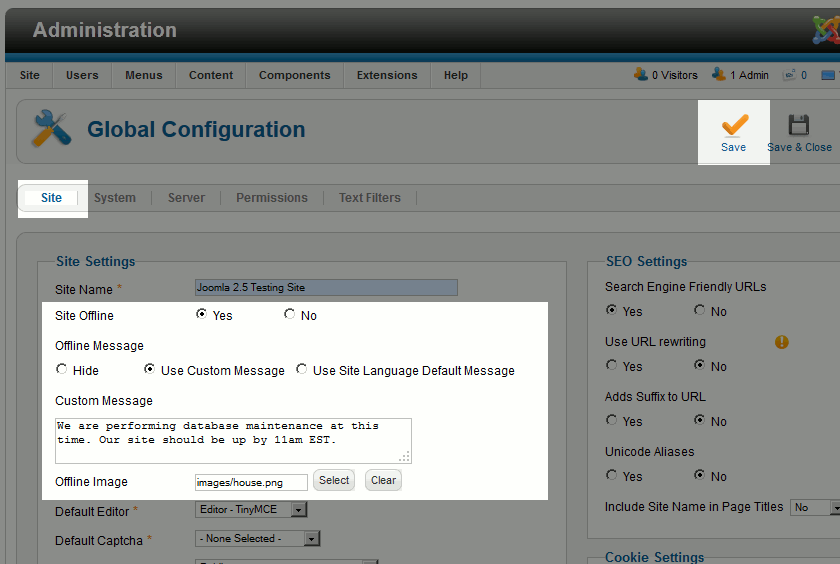
Task: Click the Joomla logo
Action: [827, 29]
